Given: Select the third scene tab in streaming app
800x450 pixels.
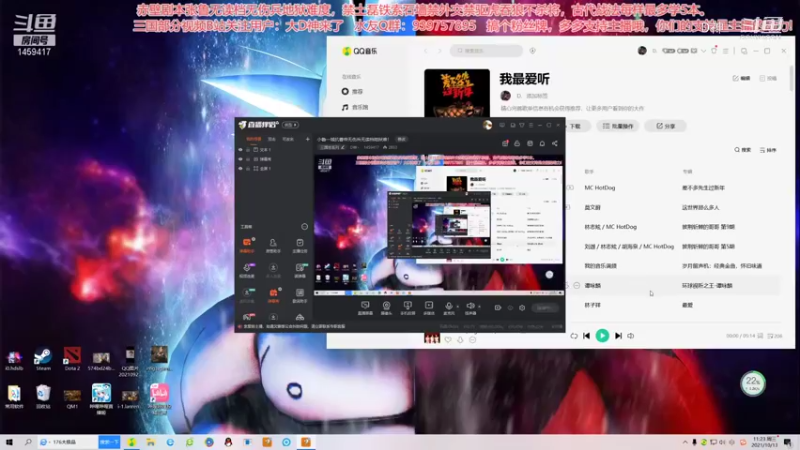Looking at the screenshot, I should pos(288,139).
